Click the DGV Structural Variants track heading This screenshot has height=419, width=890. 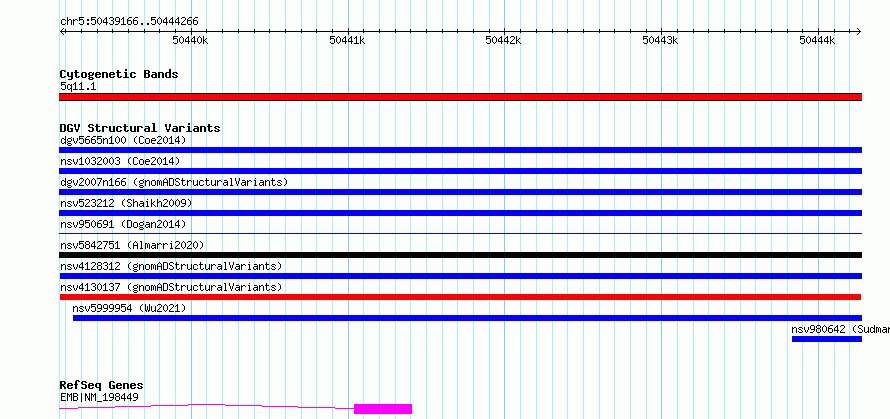click(140, 128)
